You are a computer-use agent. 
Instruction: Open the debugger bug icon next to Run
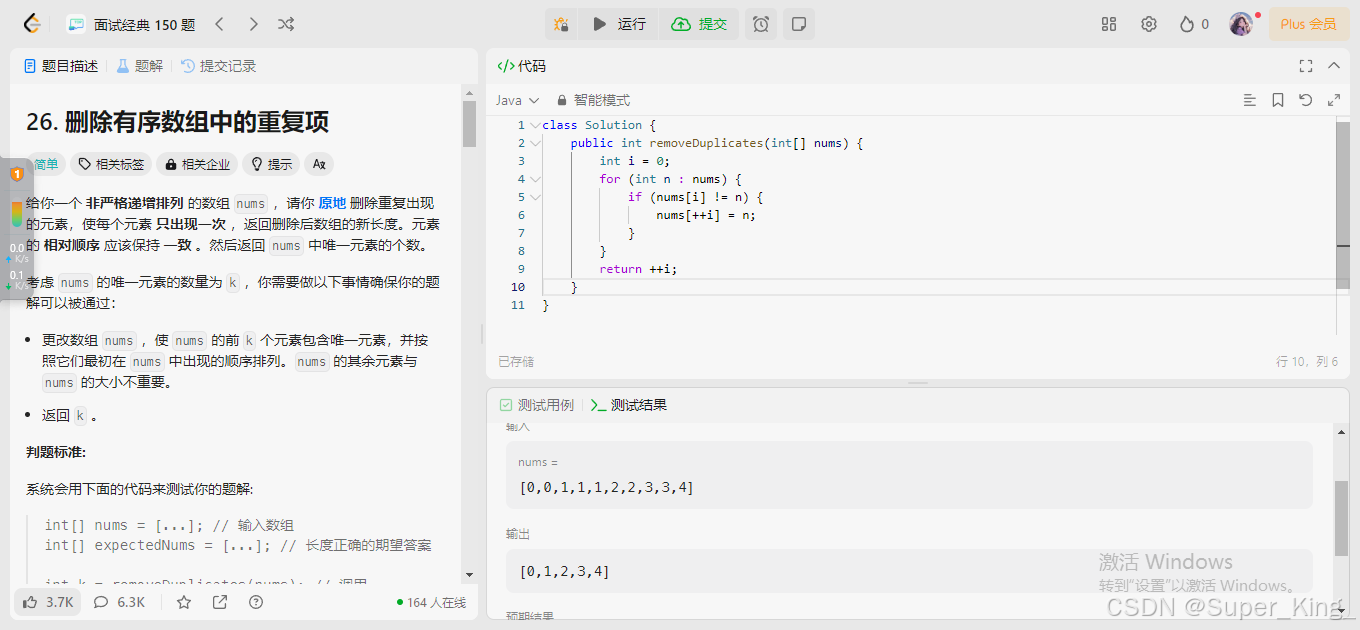coord(561,25)
